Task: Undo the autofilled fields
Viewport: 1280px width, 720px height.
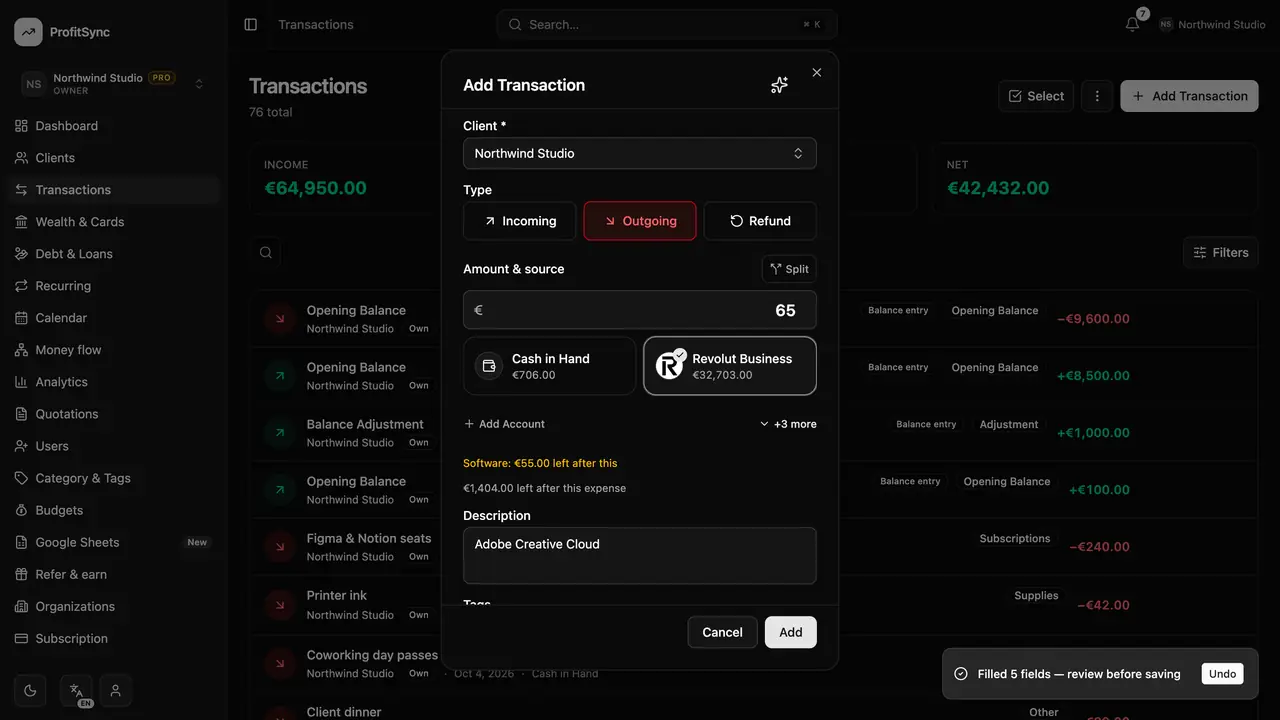Action: point(1222,674)
